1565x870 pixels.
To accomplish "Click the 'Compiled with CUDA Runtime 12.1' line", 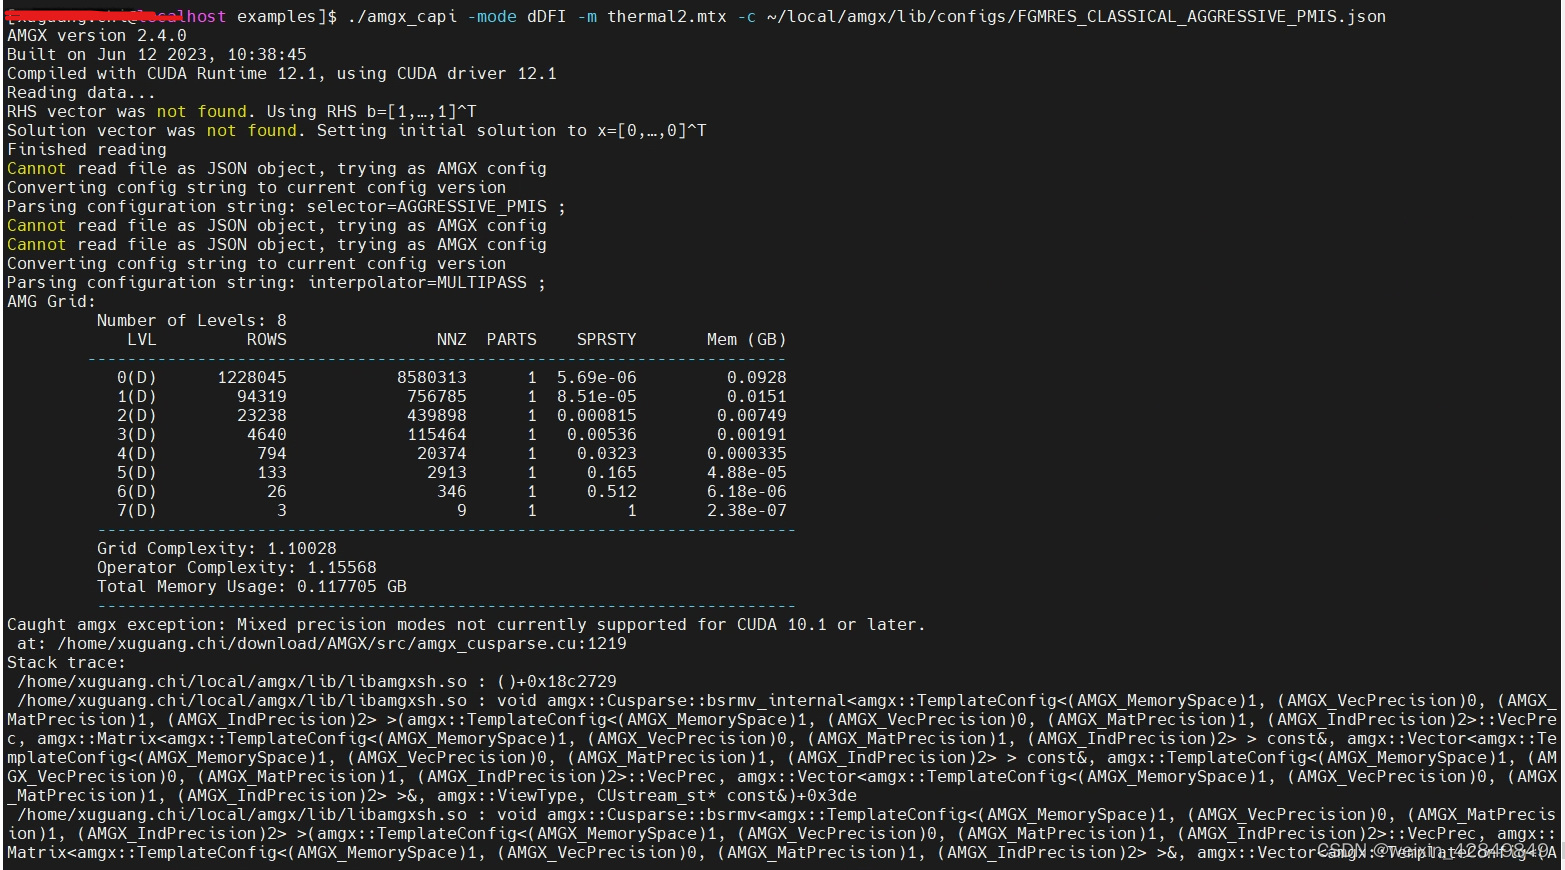I will [282, 74].
